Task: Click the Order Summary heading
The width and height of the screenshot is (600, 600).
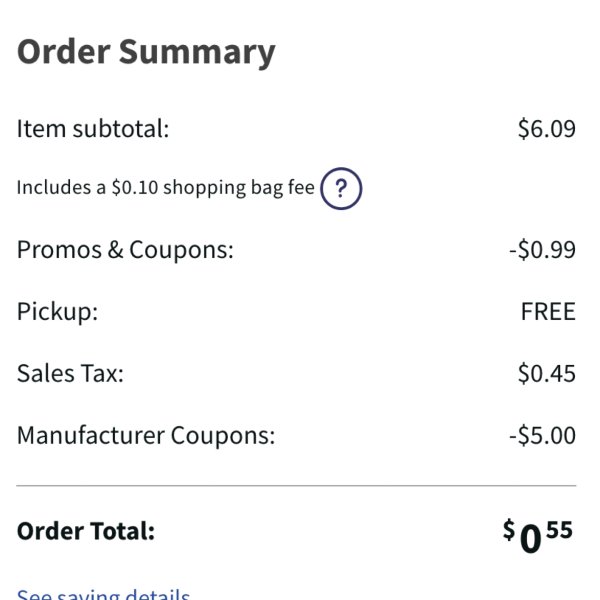Action: tap(146, 53)
